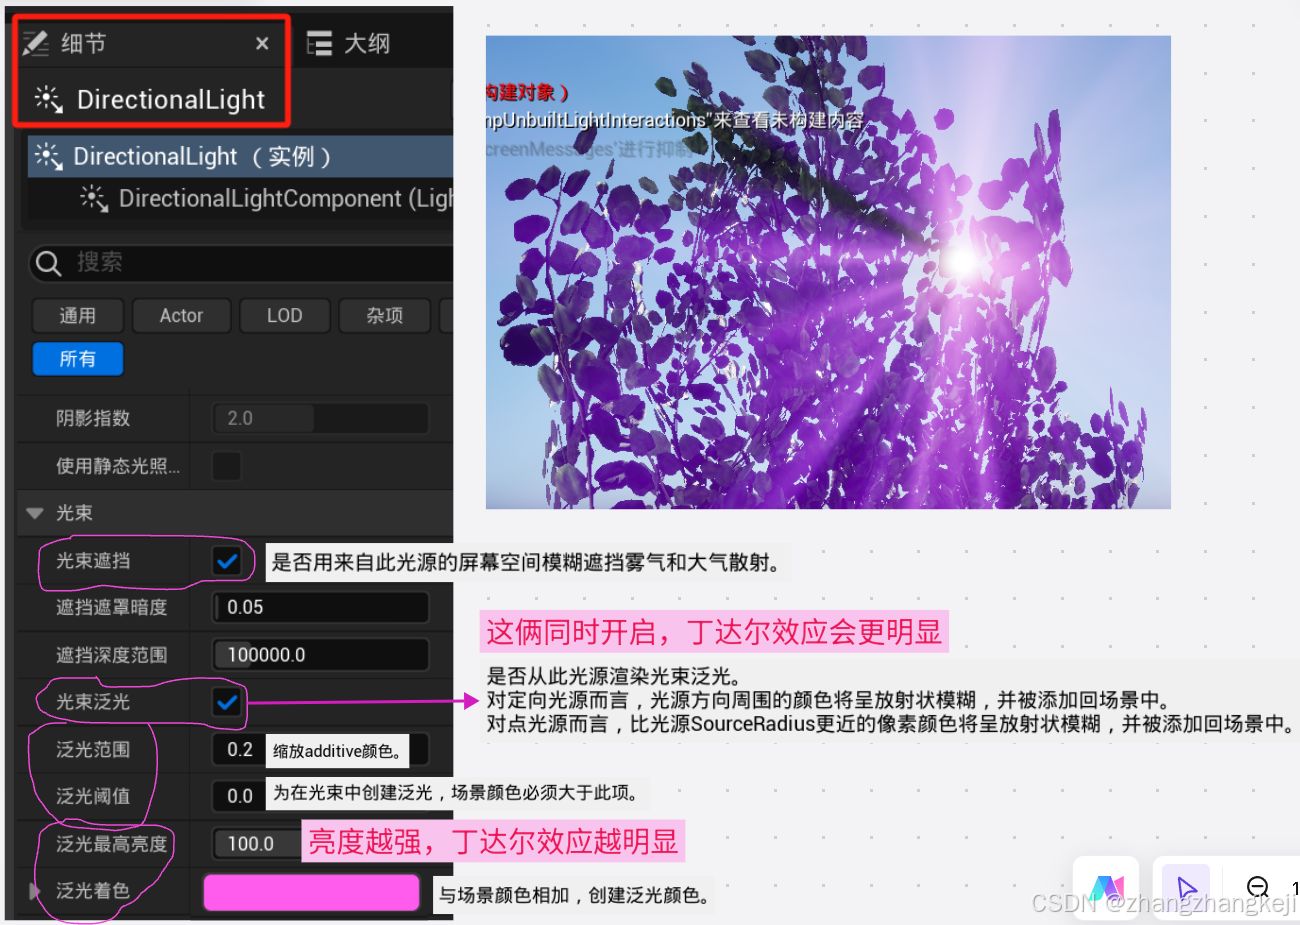Uncheck the 光束泛光 checkbox
Image resolution: width=1300 pixels, height=925 pixels.
coord(226,704)
